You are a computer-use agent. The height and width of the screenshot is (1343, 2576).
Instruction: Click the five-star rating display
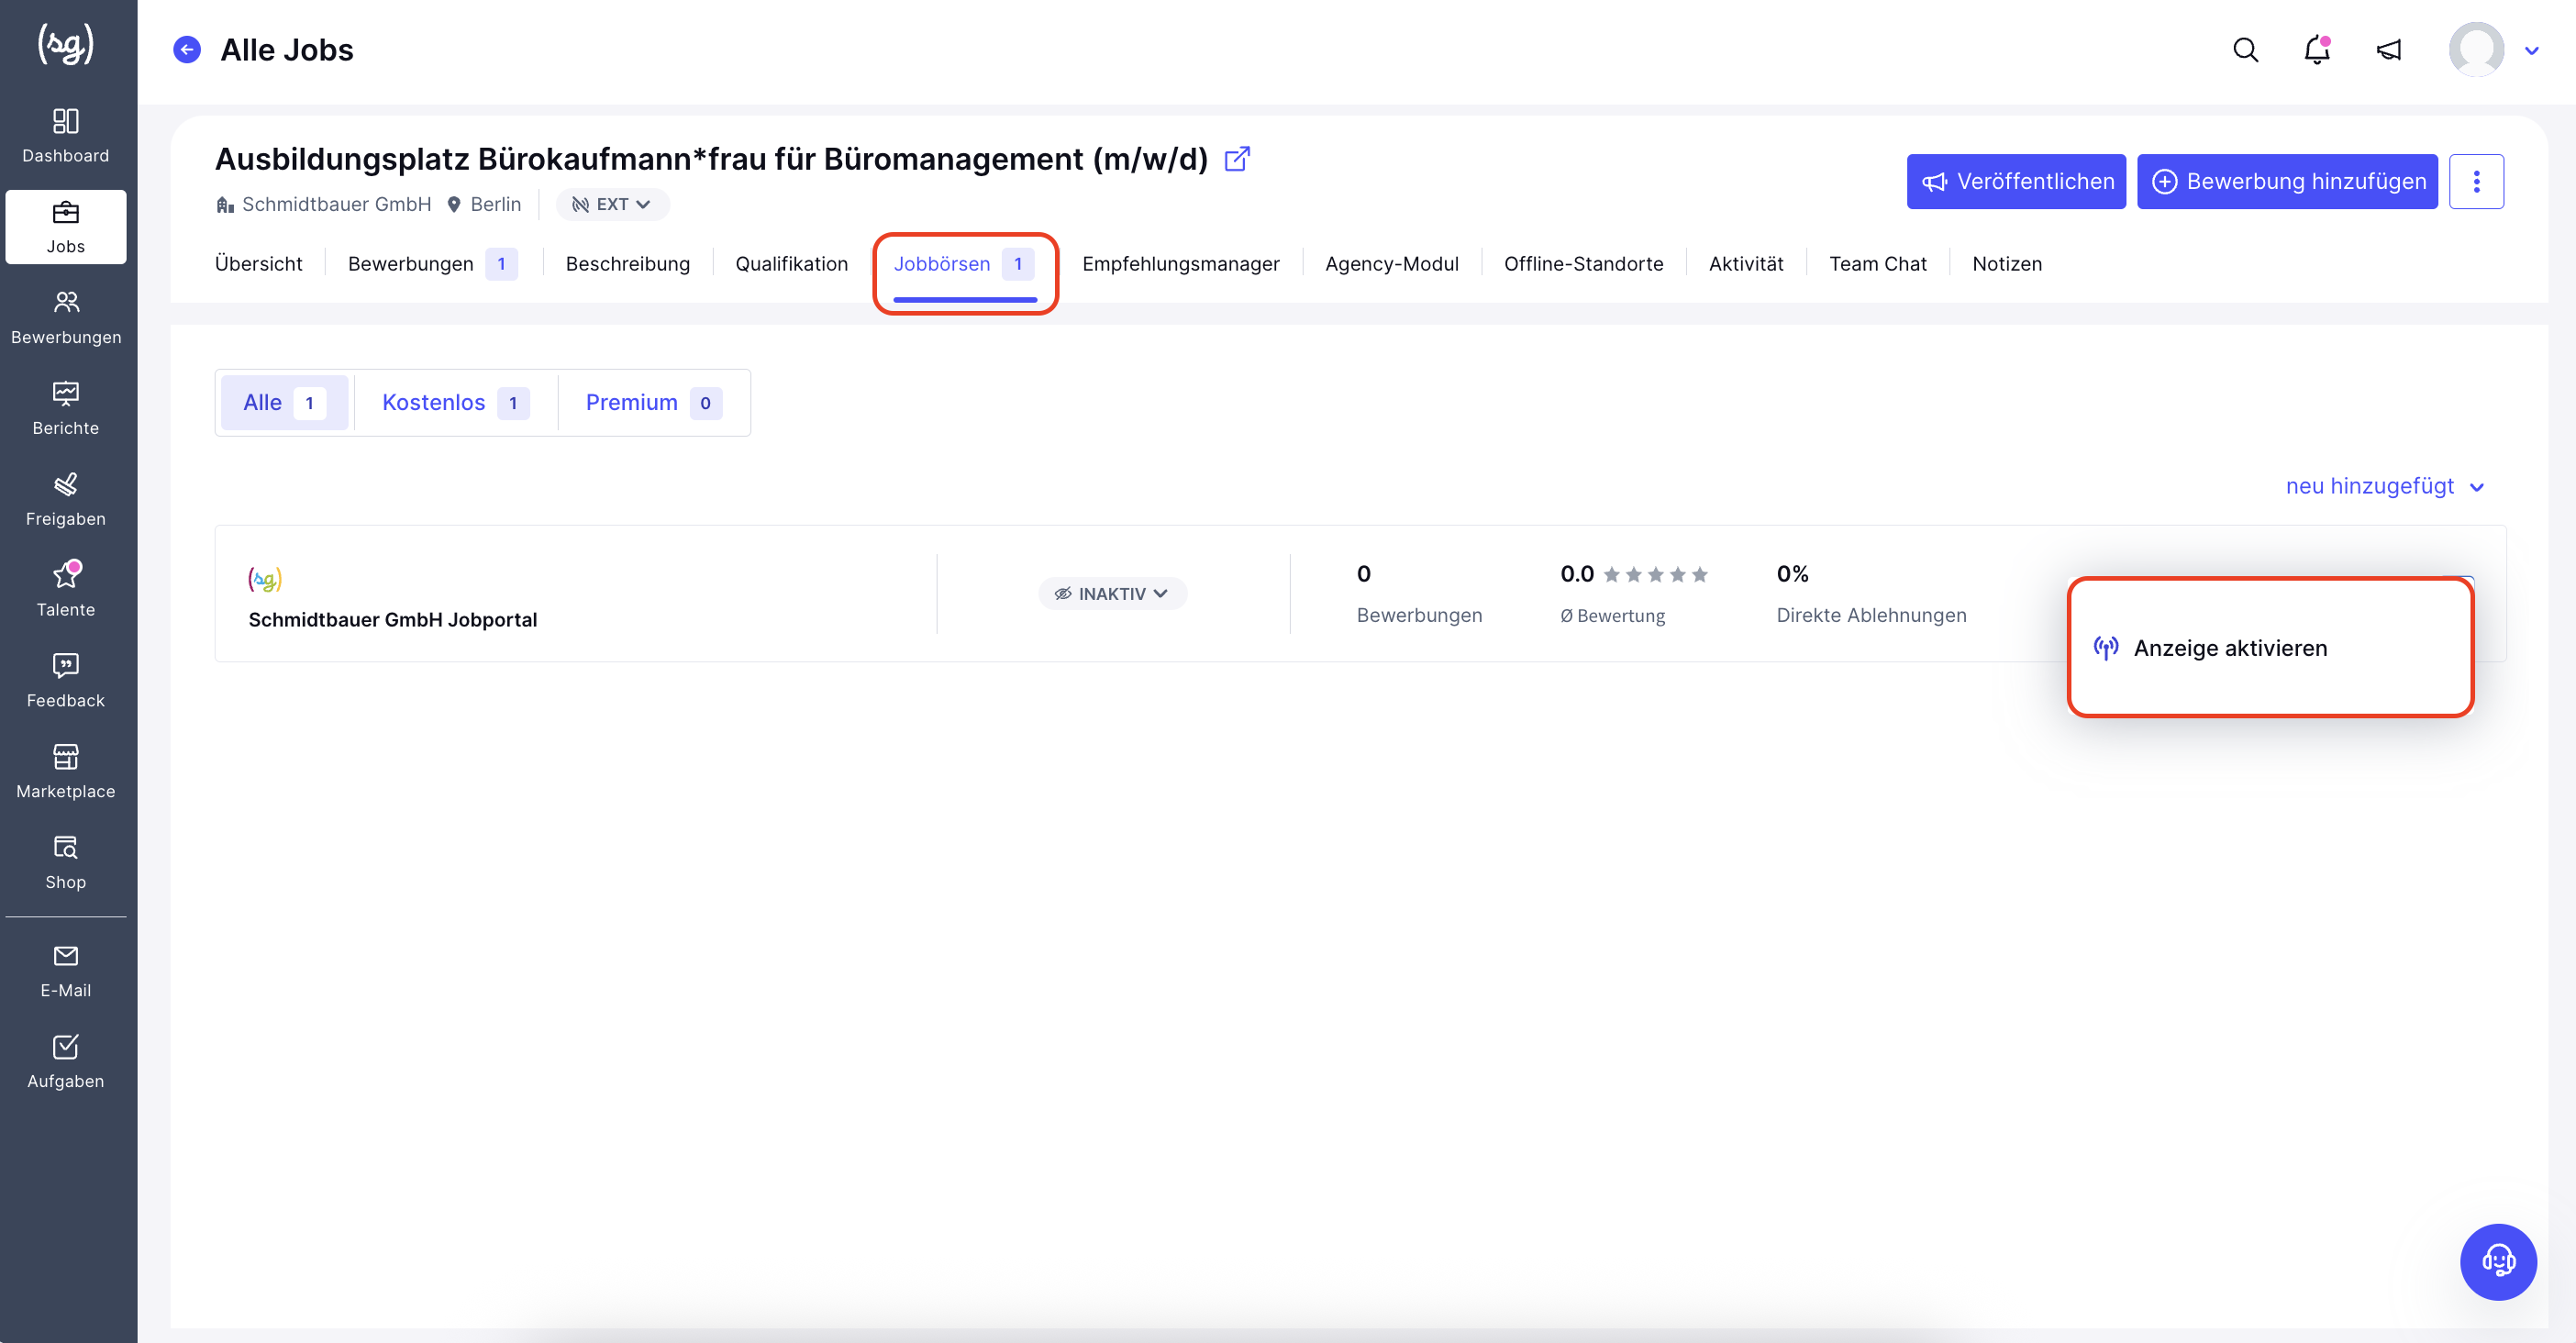(1655, 574)
